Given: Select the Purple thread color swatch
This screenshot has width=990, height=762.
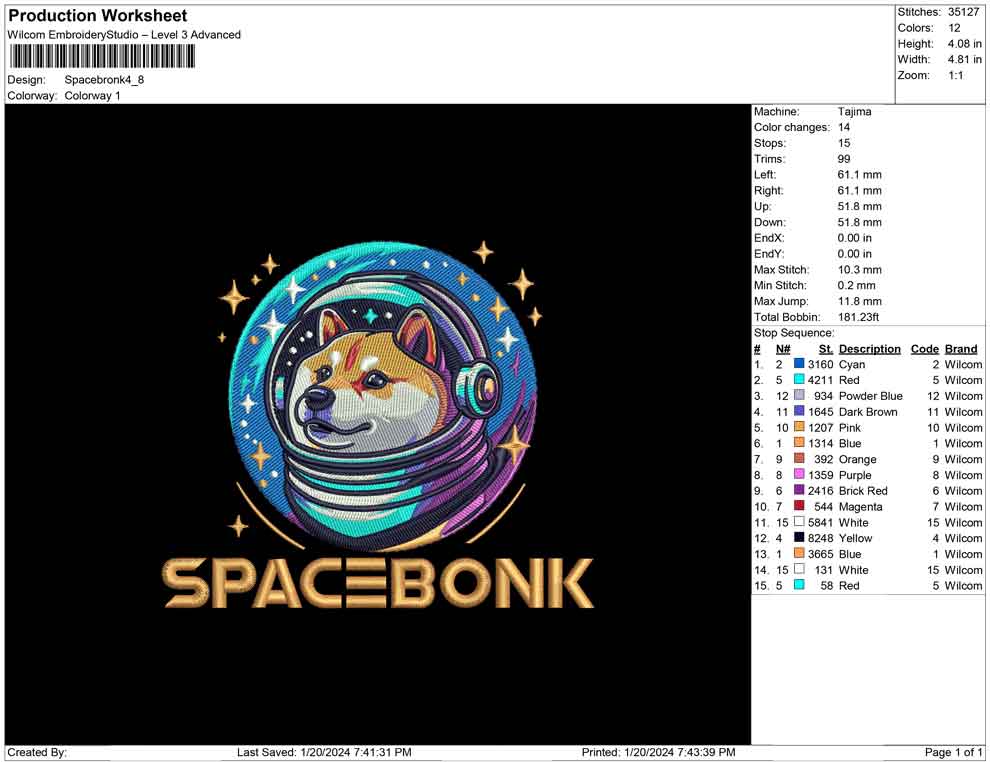Looking at the screenshot, I should 799,475.
